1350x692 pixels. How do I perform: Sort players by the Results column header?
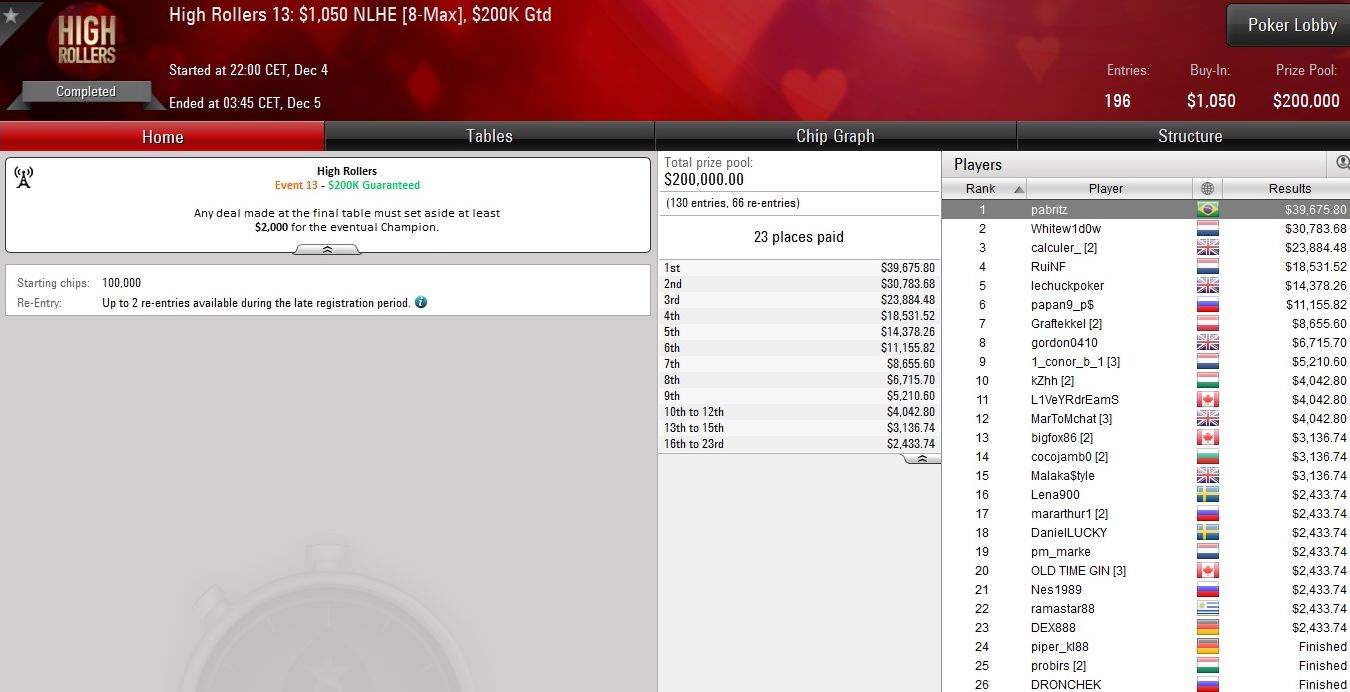tap(1288, 188)
